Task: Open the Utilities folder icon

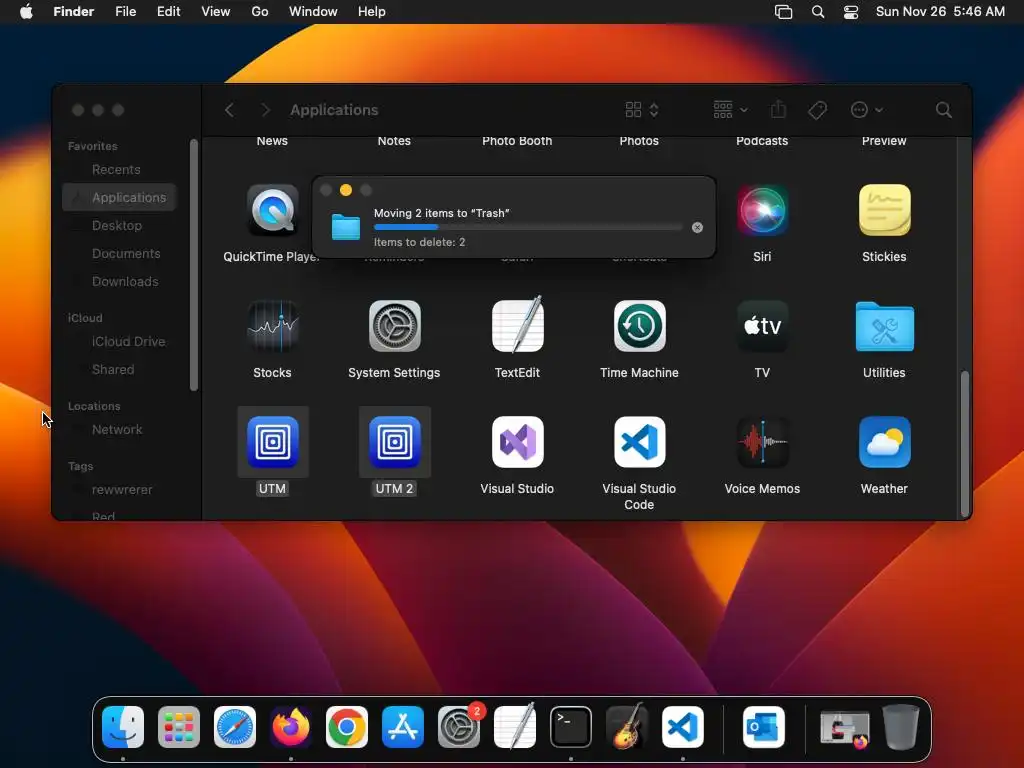Action: pos(884,327)
